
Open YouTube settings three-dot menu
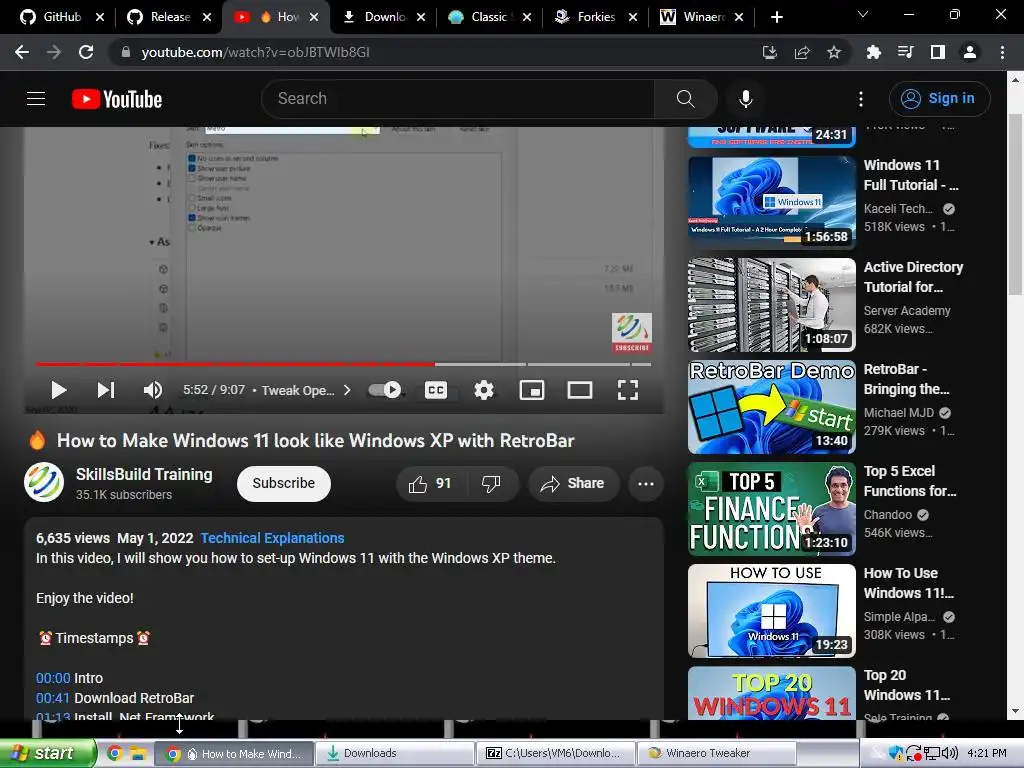861,99
